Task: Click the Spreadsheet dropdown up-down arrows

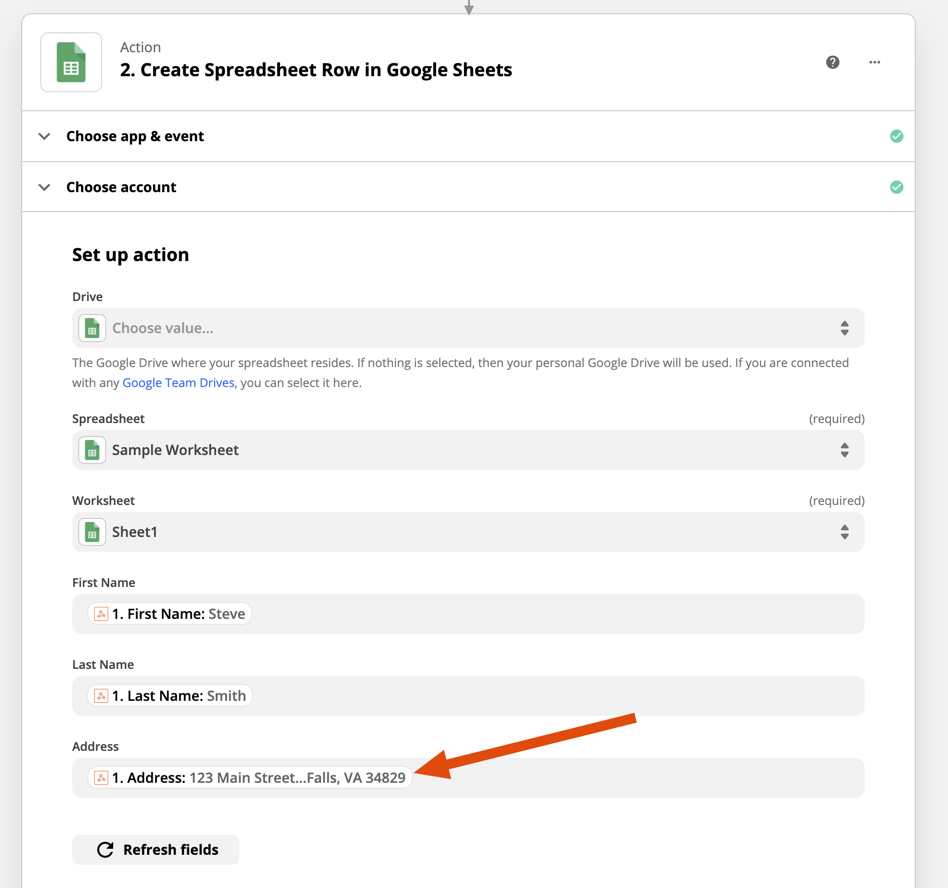Action: tap(845, 450)
